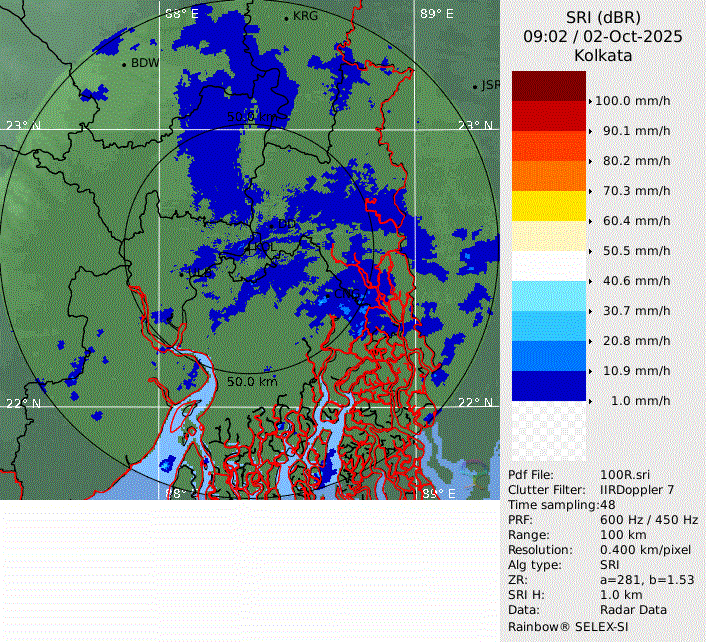706x642 pixels.
Task: Click the Clutter Filter IIRDoppler 7 value
Action: (637, 490)
